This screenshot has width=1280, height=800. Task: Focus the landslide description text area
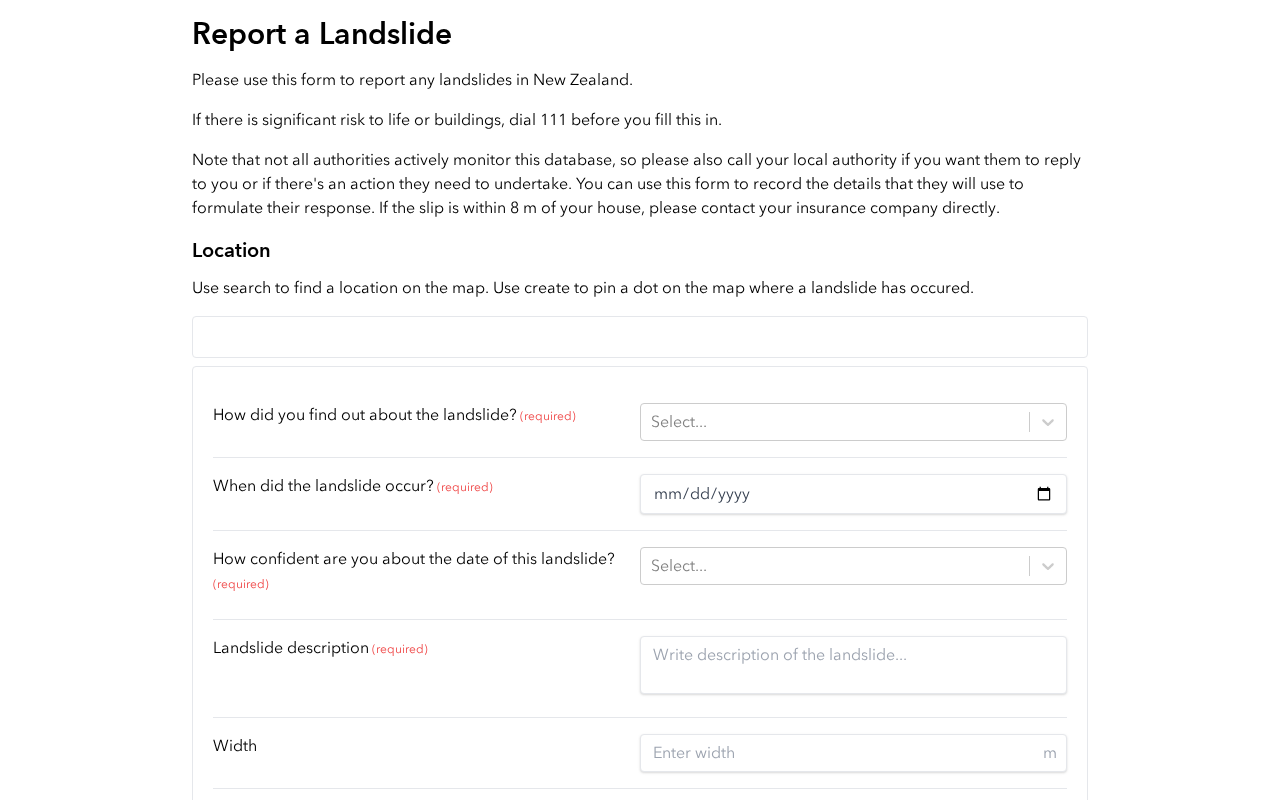click(x=853, y=665)
